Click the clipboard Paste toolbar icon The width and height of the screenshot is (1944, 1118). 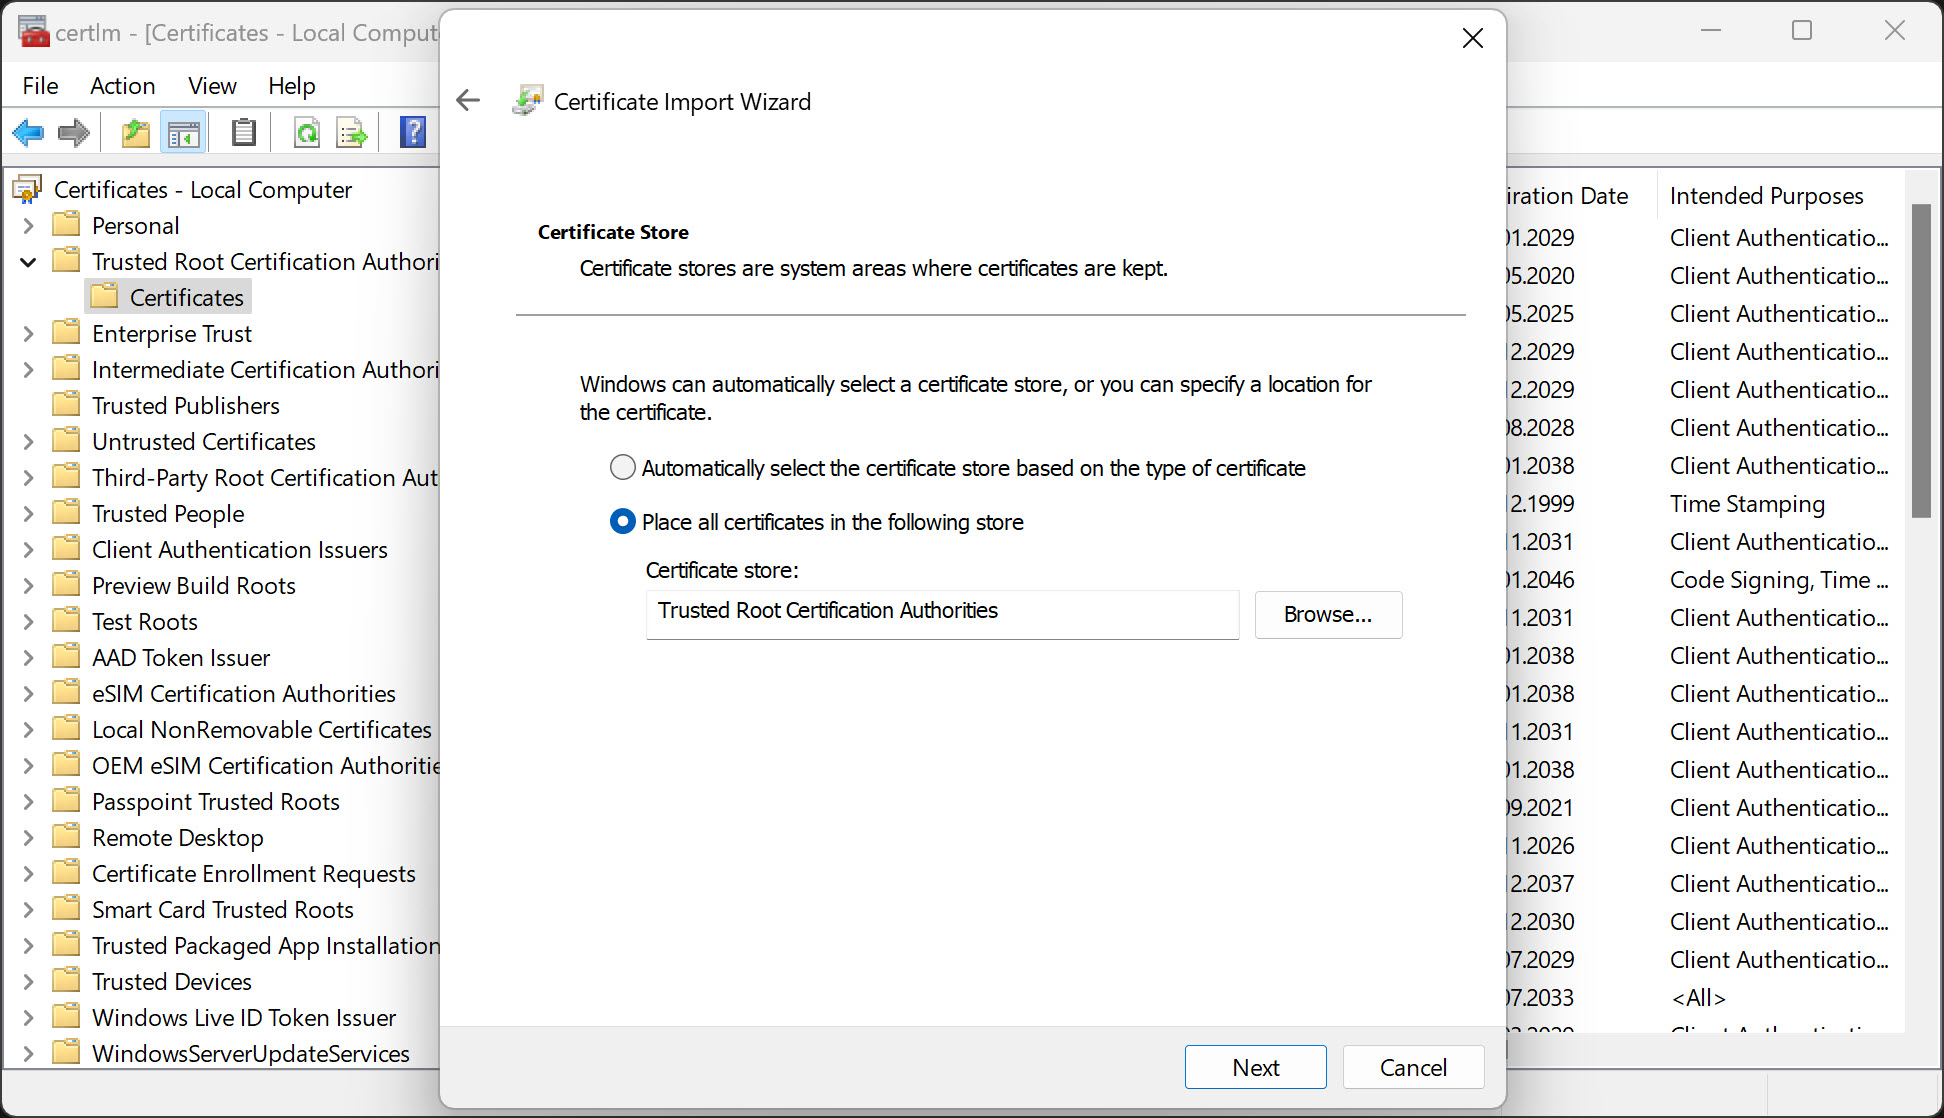click(x=243, y=132)
